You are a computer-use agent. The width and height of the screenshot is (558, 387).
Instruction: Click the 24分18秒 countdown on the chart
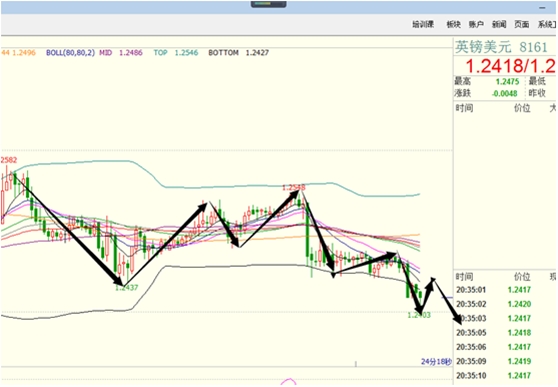pos(436,362)
